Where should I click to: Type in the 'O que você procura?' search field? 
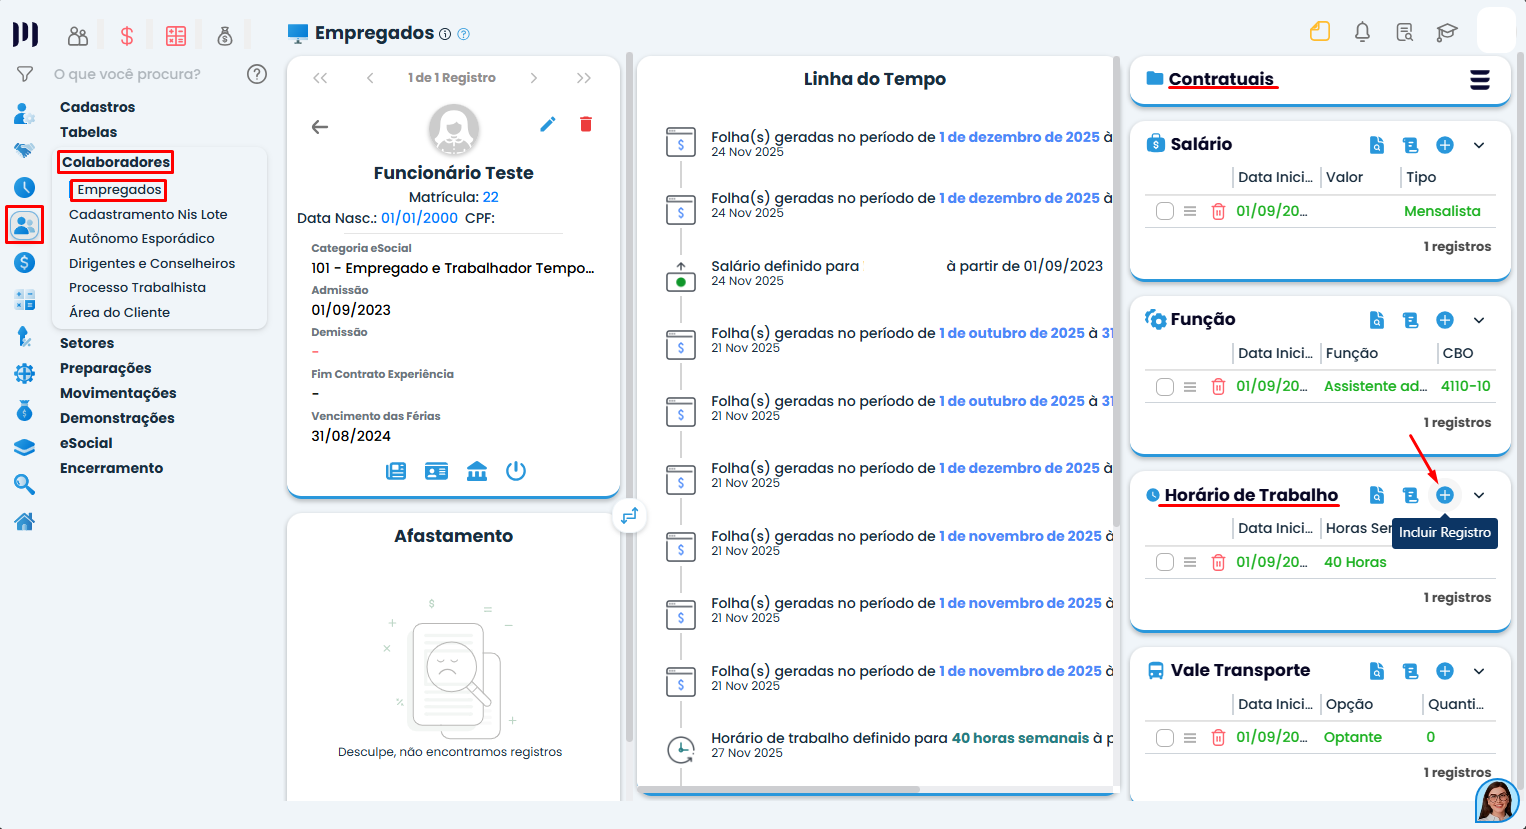(140, 74)
